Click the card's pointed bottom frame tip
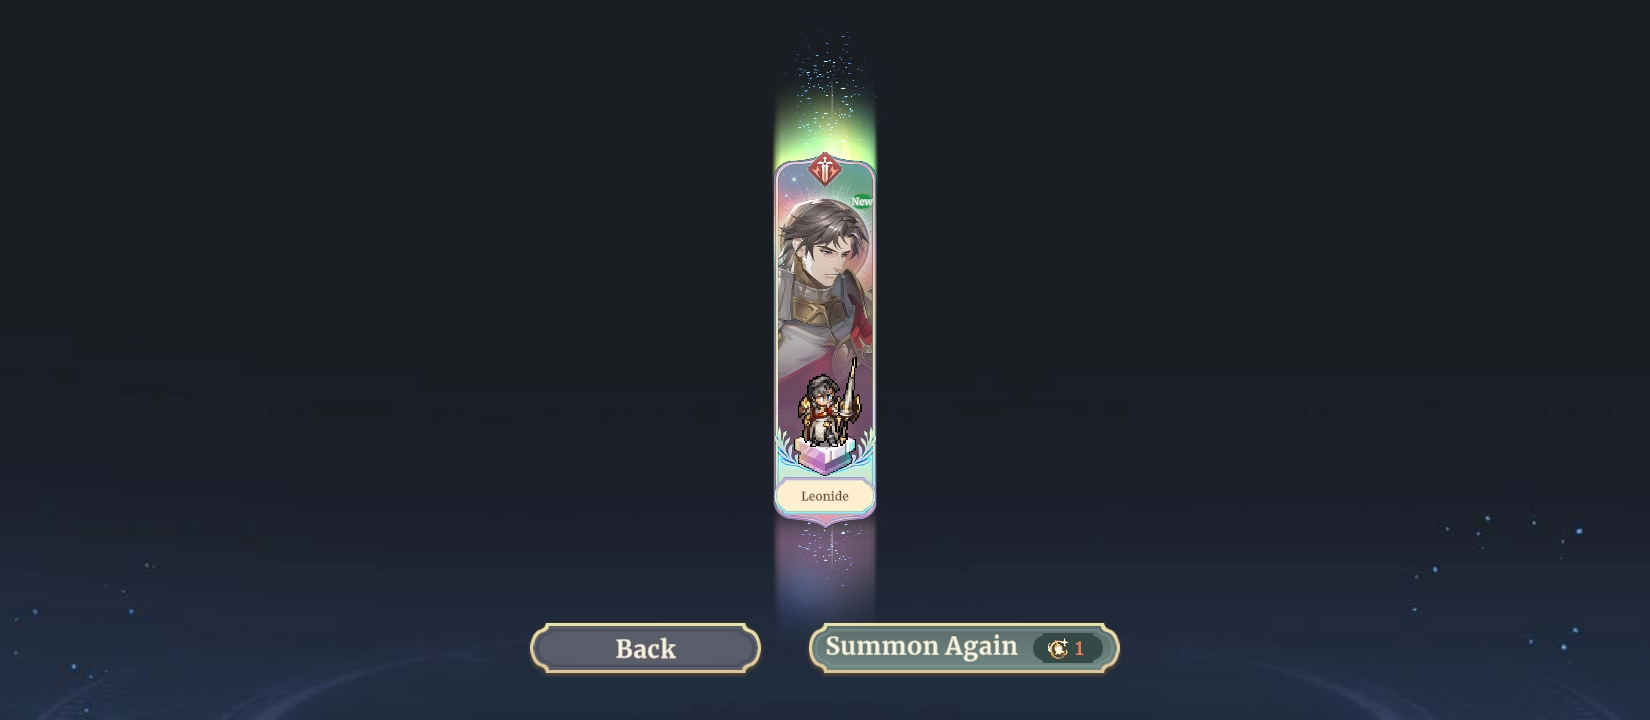 (825, 519)
